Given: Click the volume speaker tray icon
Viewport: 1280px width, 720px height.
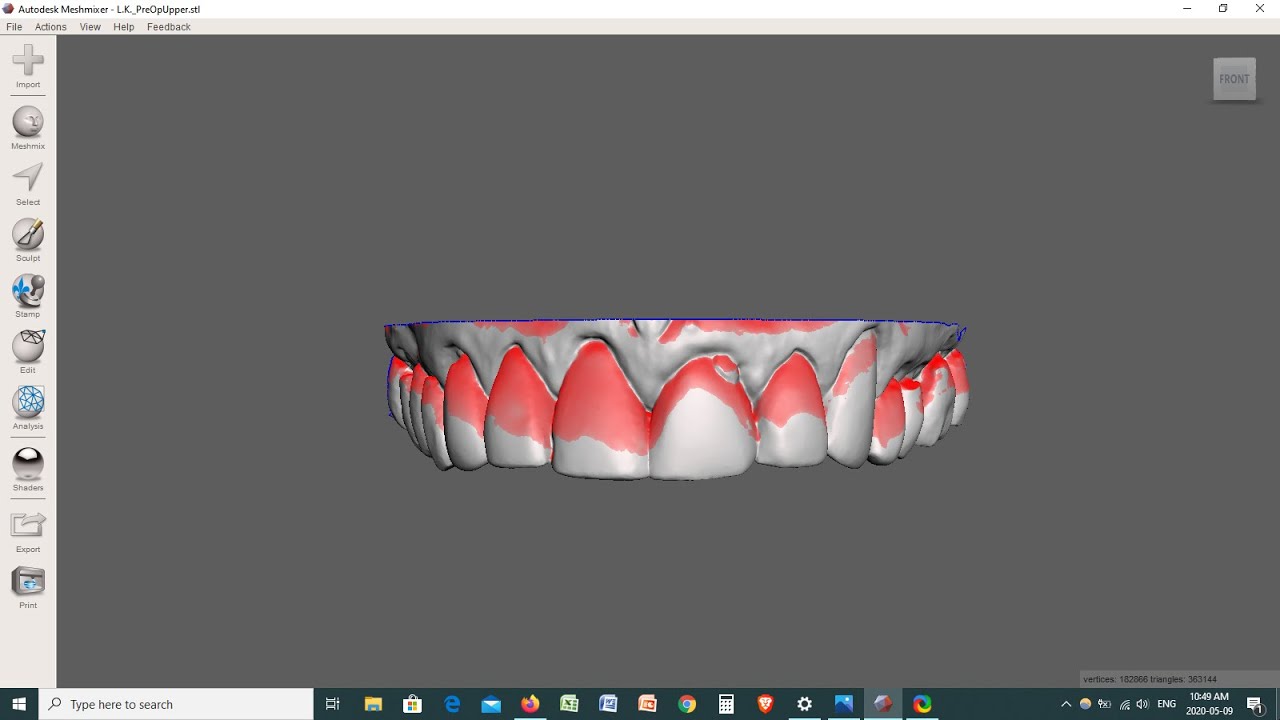Looking at the screenshot, I should (x=1143, y=704).
